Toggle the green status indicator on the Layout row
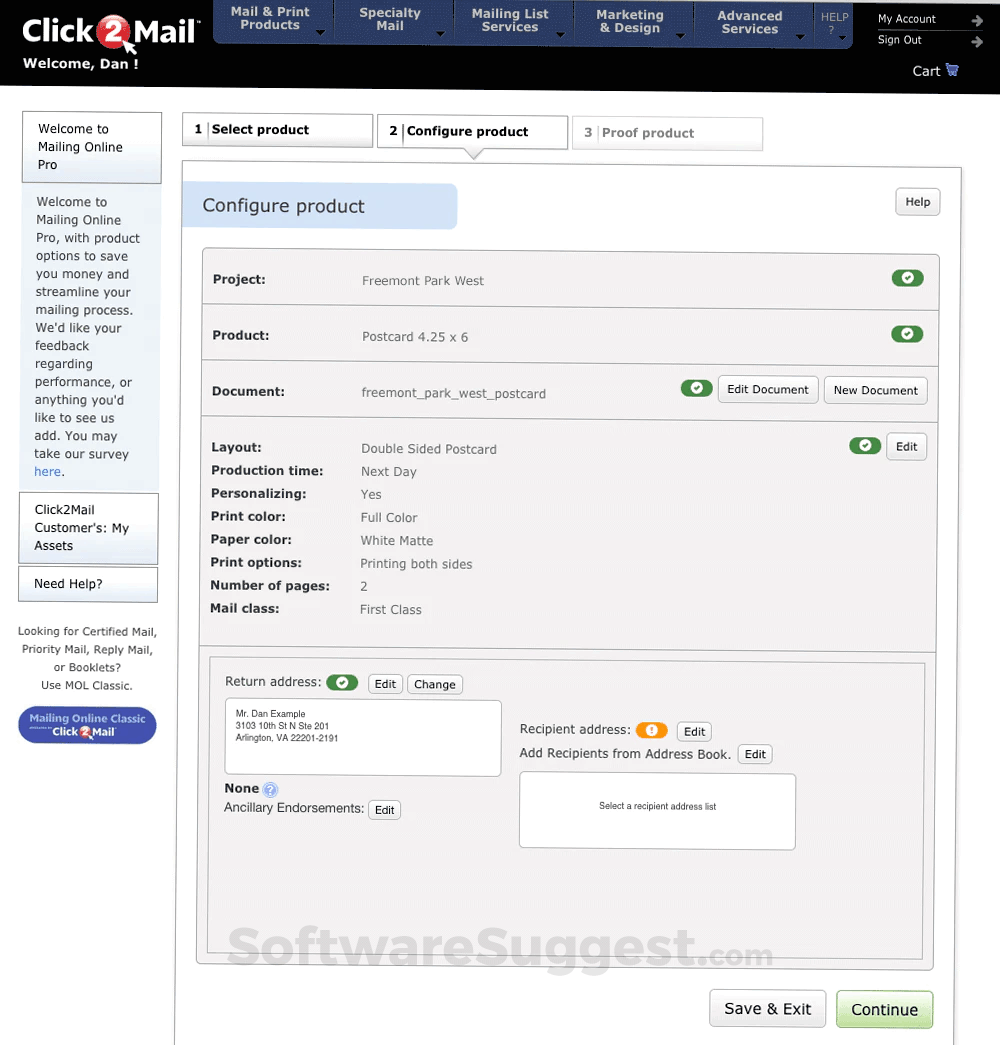Image resolution: width=1000 pixels, height=1045 pixels. pyautogui.click(x=865, y=445)
